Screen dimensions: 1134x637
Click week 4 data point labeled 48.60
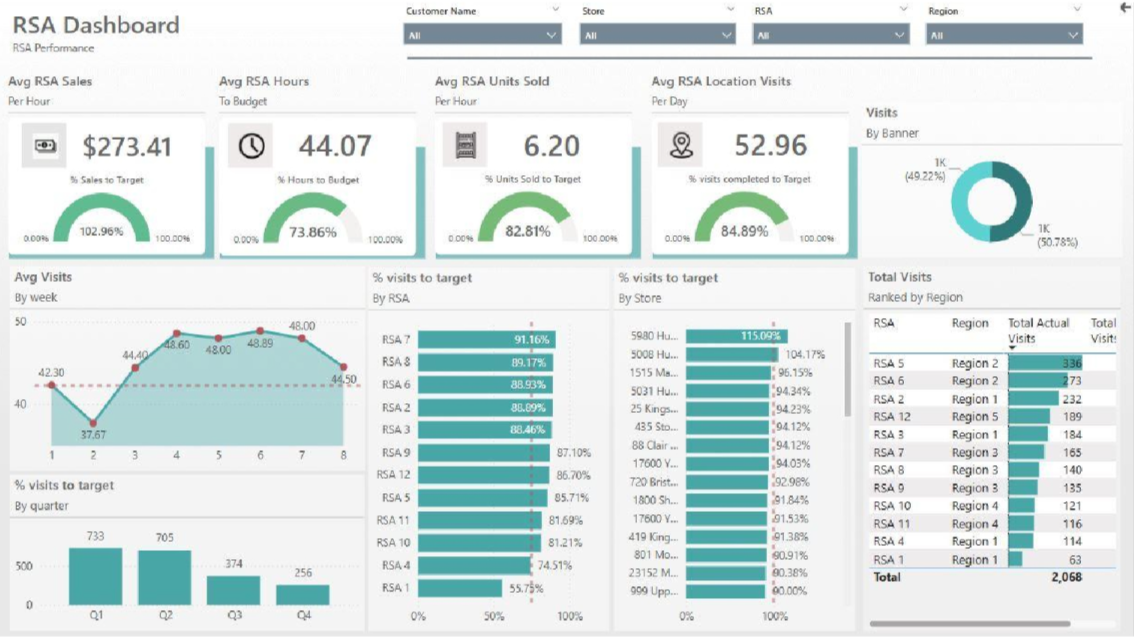(x=176, y=333)
